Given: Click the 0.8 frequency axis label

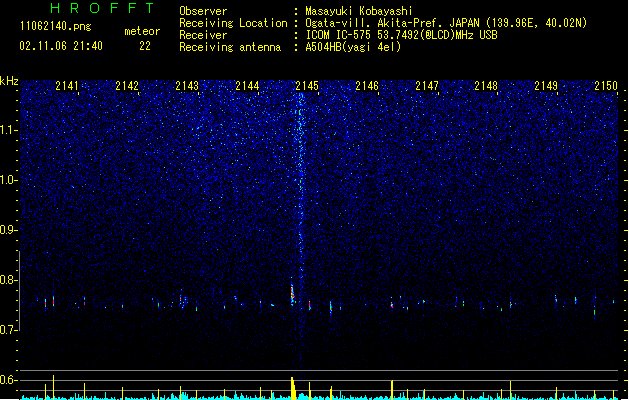Looking at the screenshot, I should pyautogui.click(x=8, y=280).
